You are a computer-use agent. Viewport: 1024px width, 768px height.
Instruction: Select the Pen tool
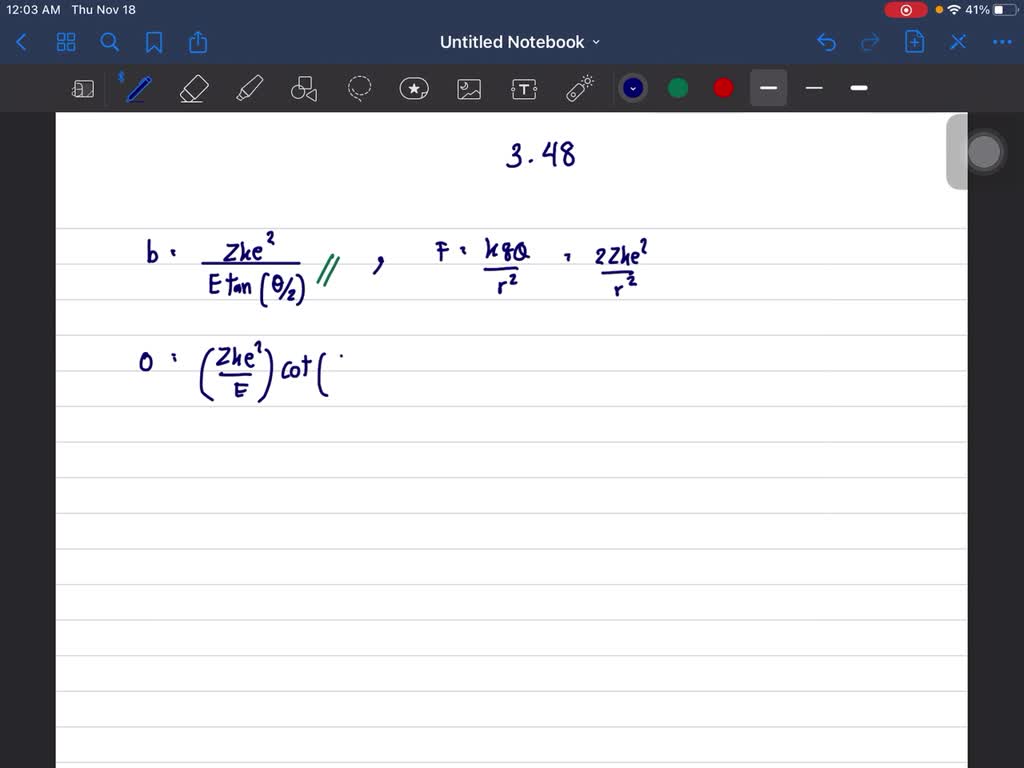[138, 88]
